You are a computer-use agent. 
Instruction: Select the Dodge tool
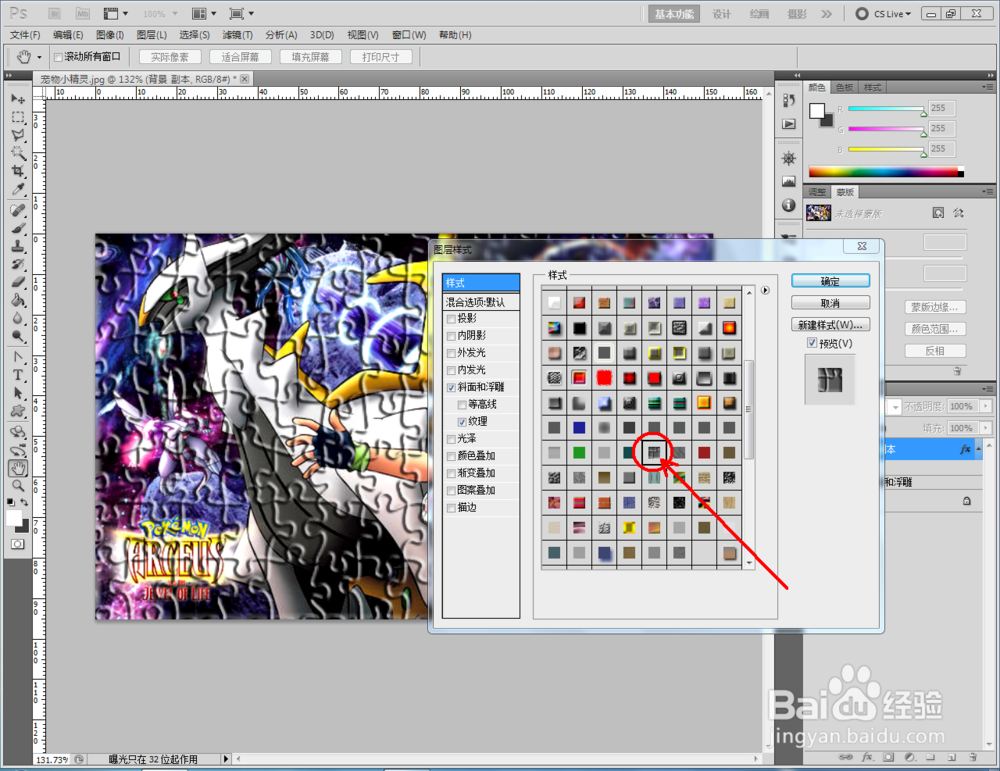coord(18,335)
